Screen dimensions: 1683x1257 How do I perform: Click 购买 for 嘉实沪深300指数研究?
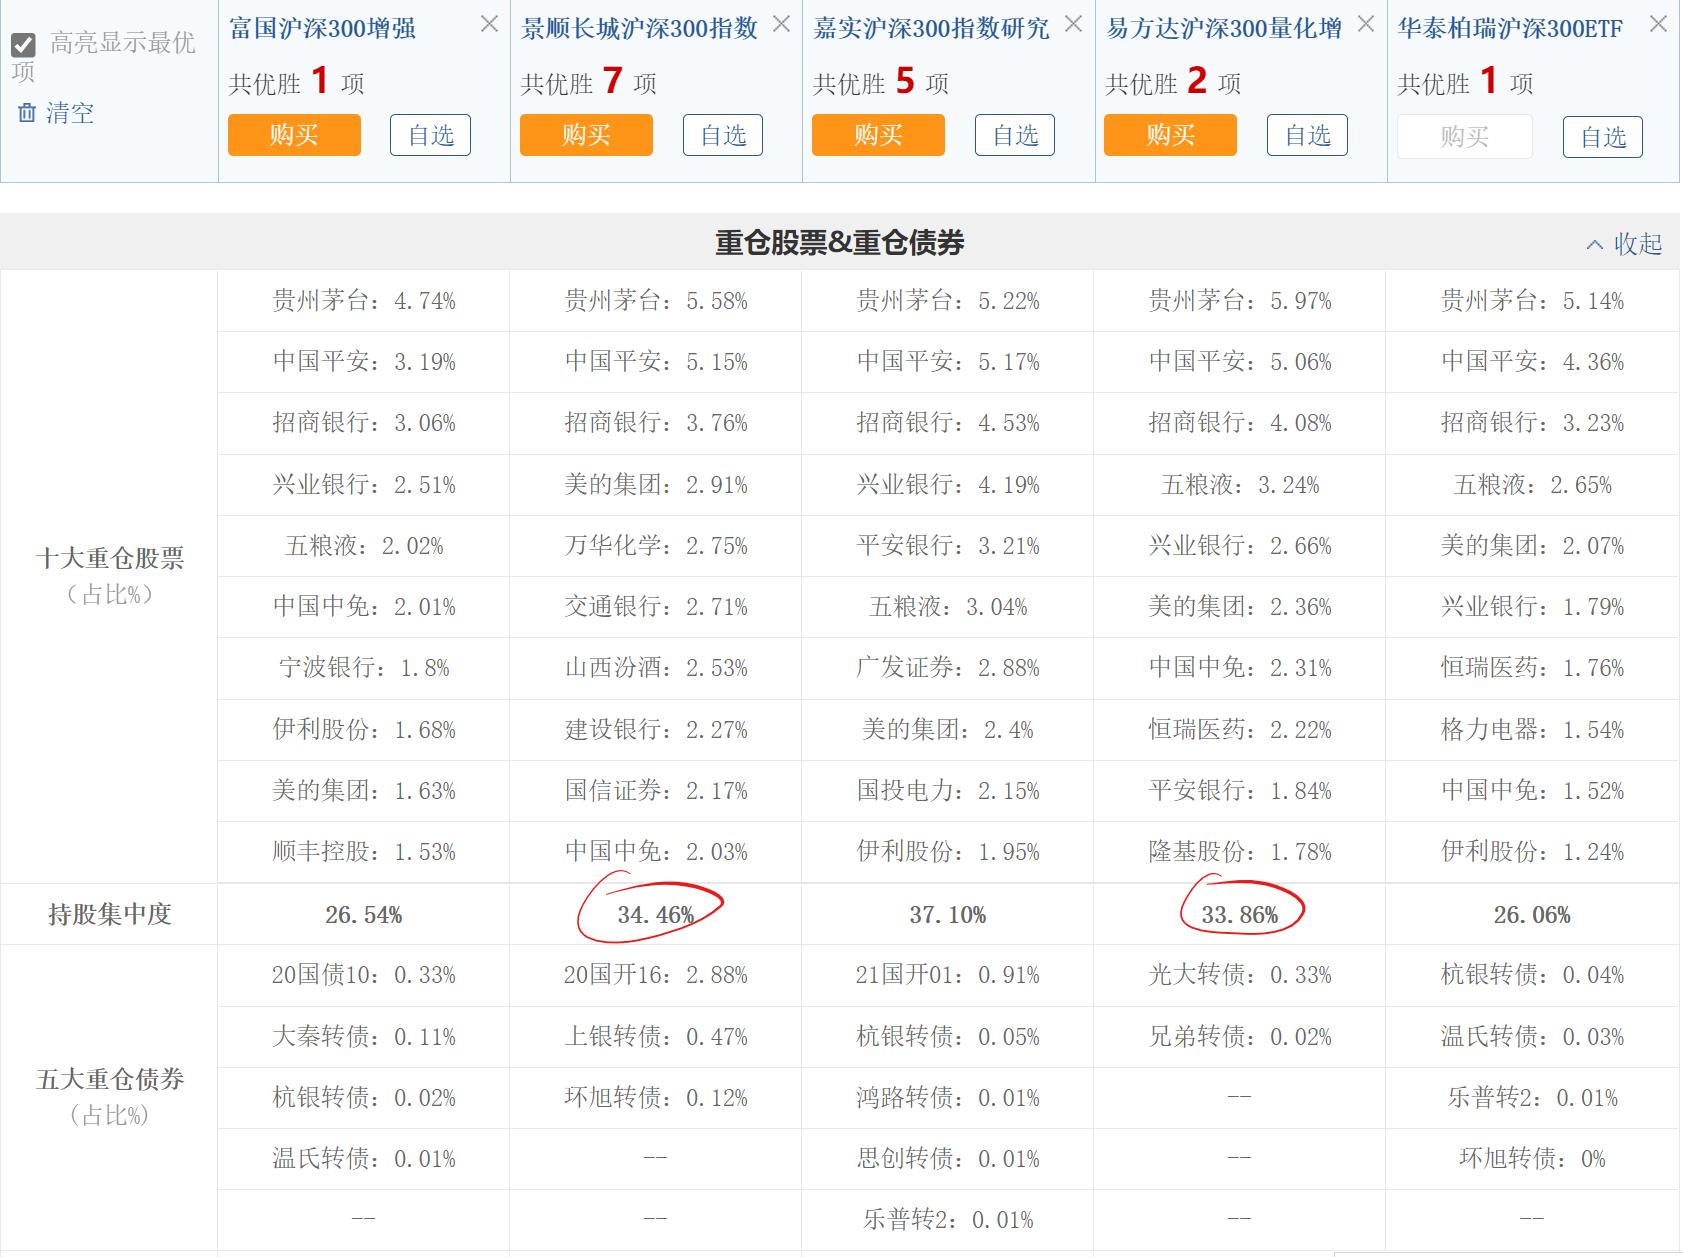(878, 135)
